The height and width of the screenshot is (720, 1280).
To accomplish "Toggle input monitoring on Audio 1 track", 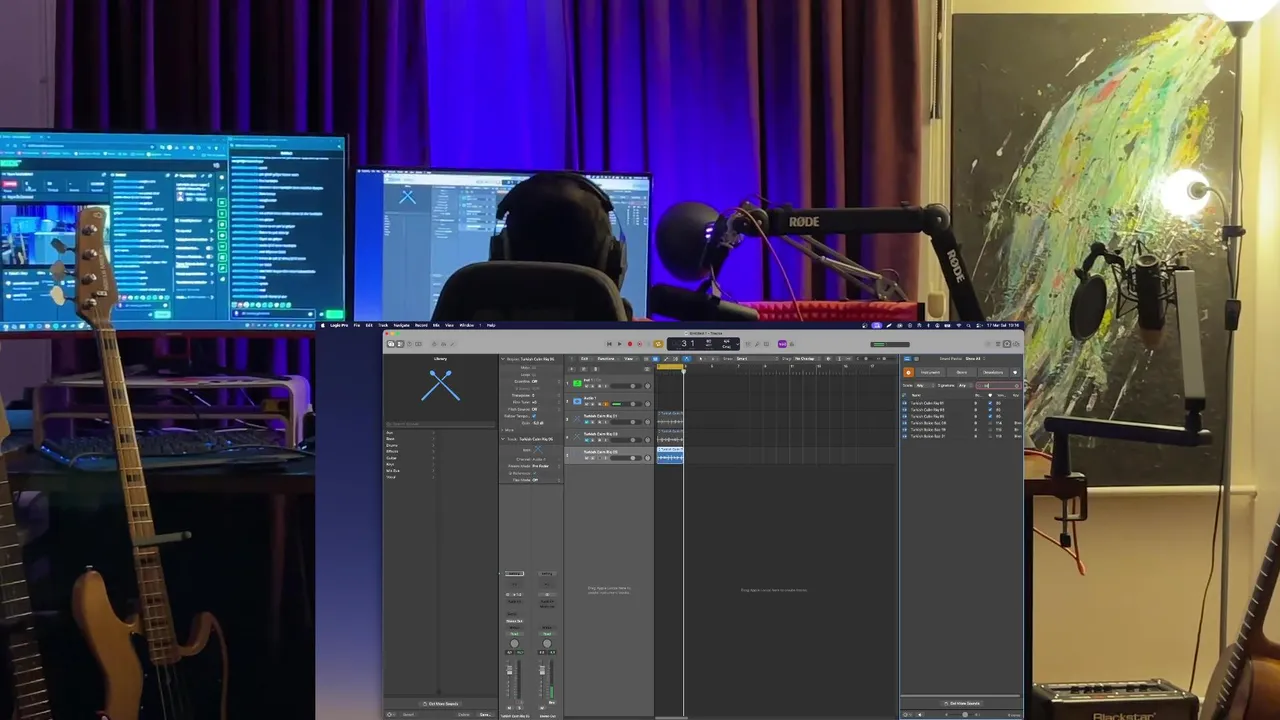I will (x=606, y=404).
